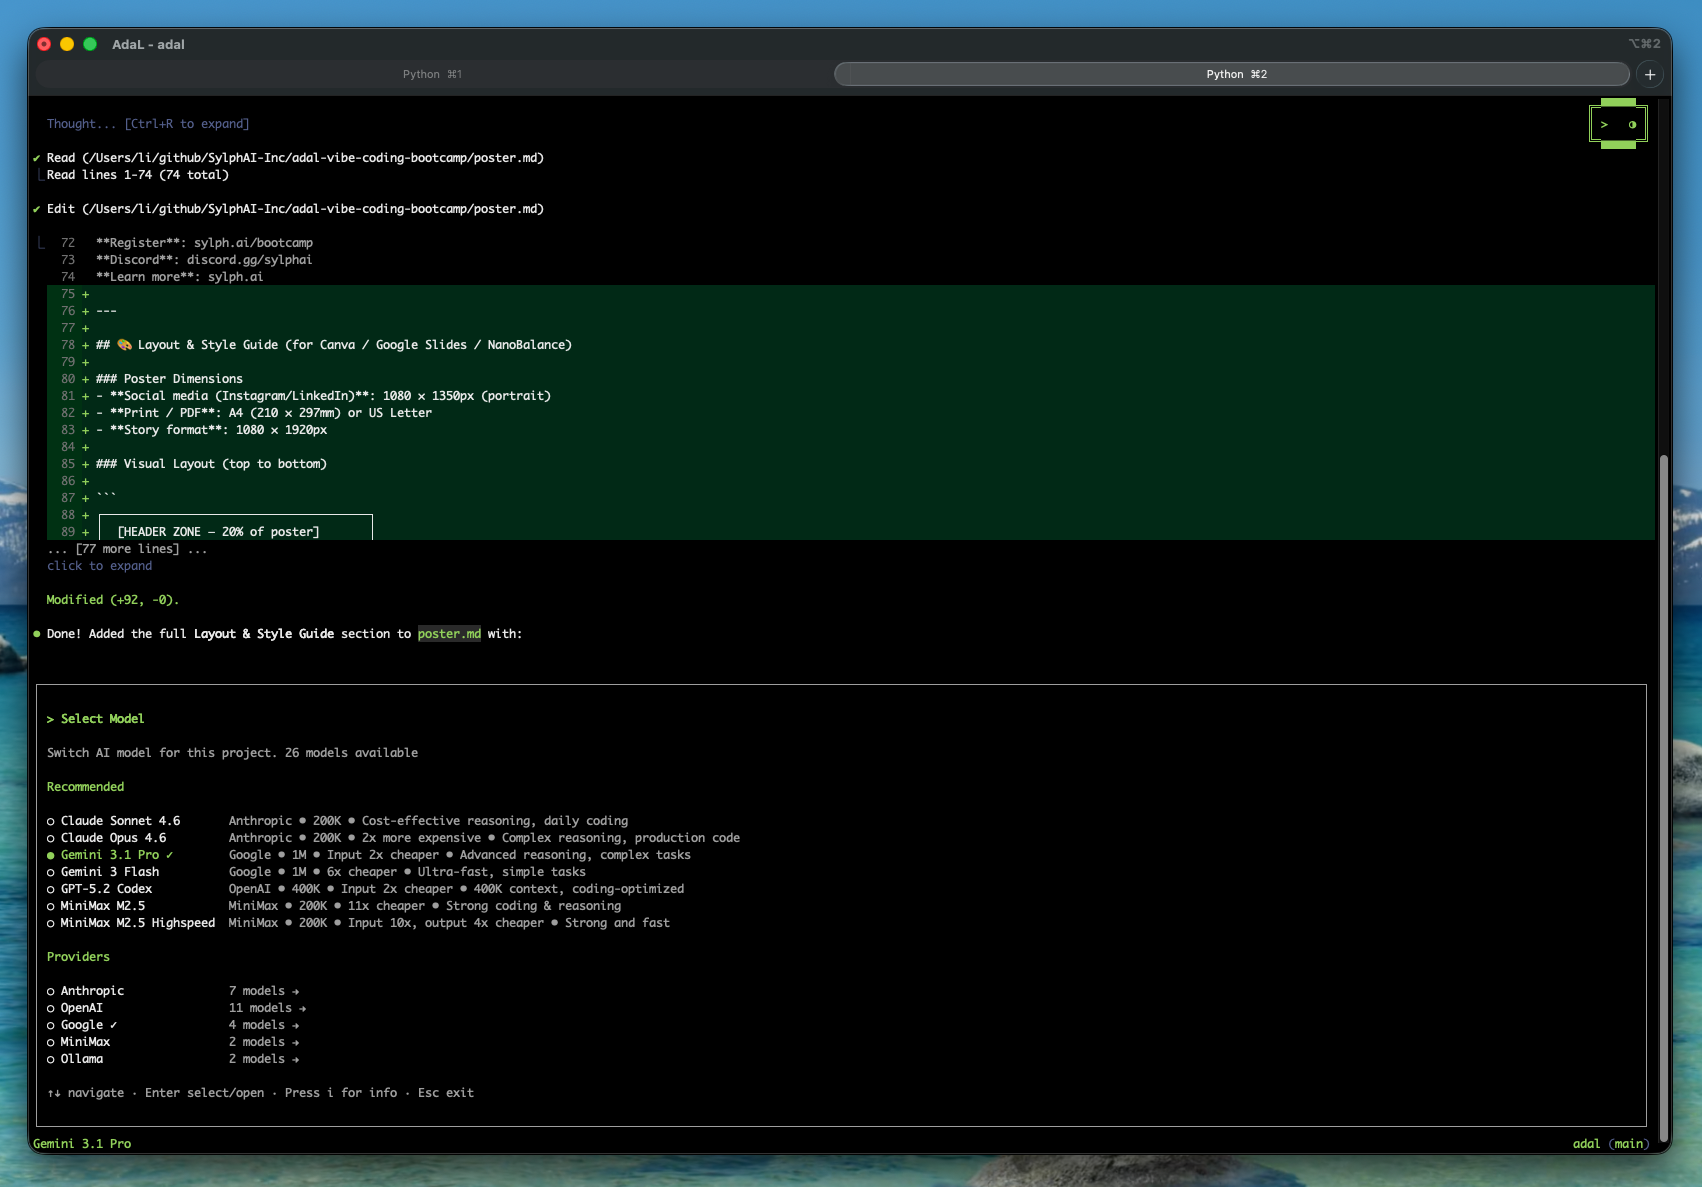Click the Gemini 3.1 Pro status bar label
The height and width of the screenshot is (1187, 1702).
coord(82,1143)
